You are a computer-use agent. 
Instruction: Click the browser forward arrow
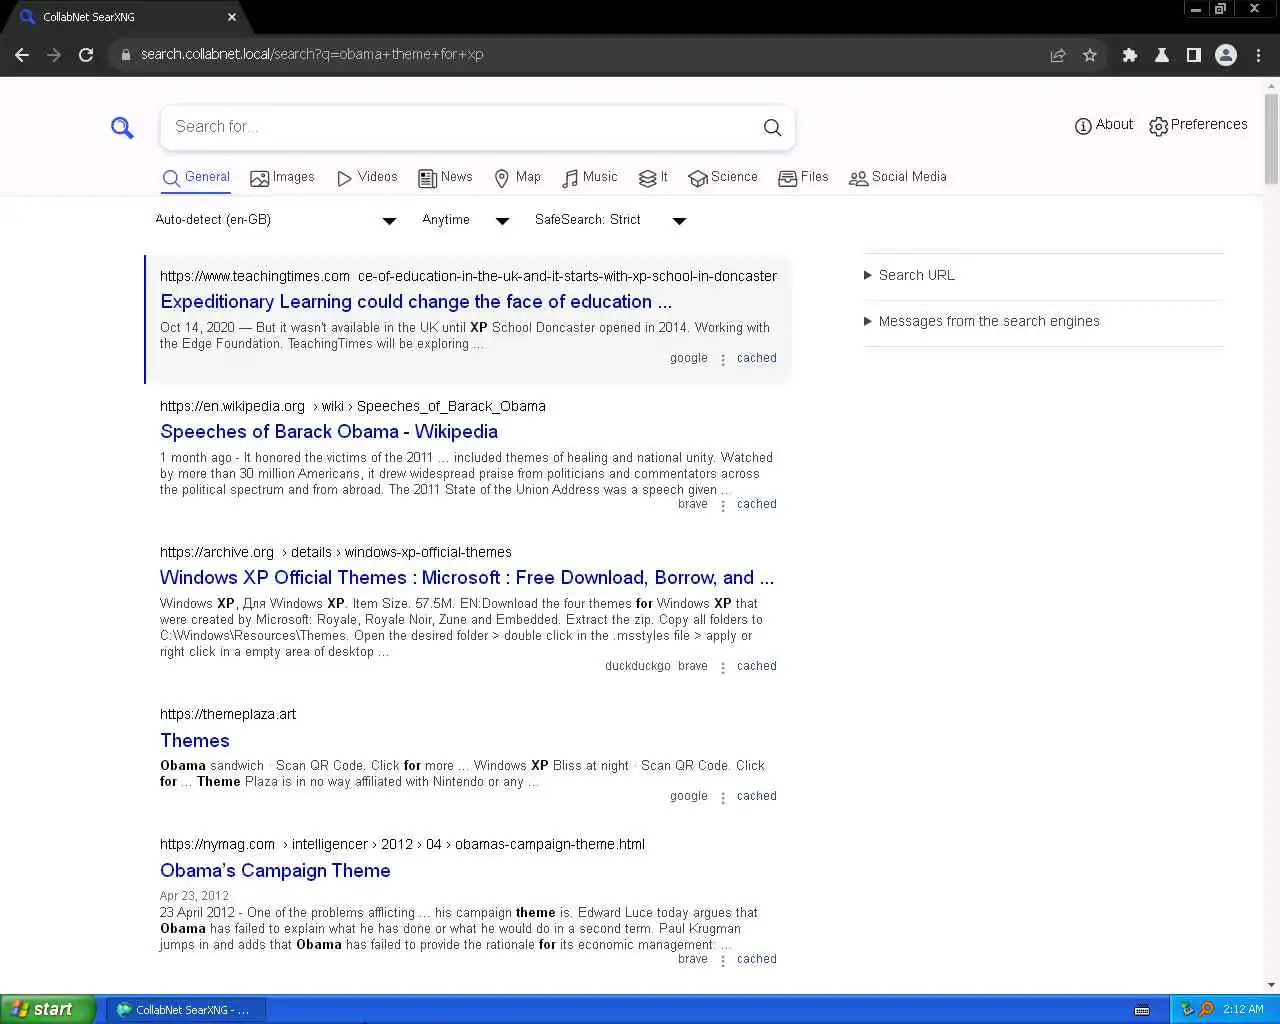coord(54,55)
